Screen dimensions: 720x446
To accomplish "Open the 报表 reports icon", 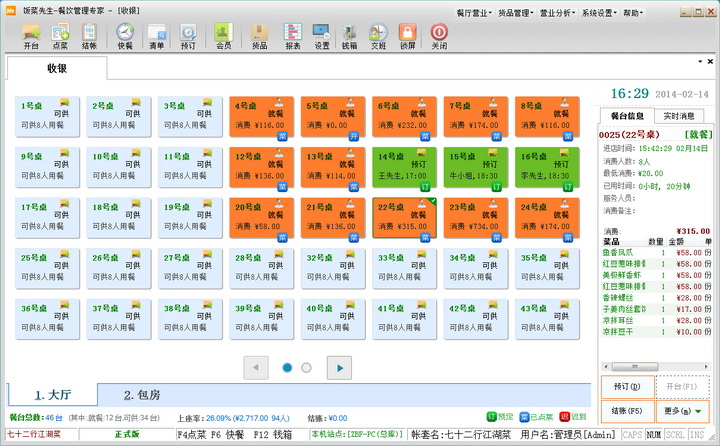I will (293, 36).
